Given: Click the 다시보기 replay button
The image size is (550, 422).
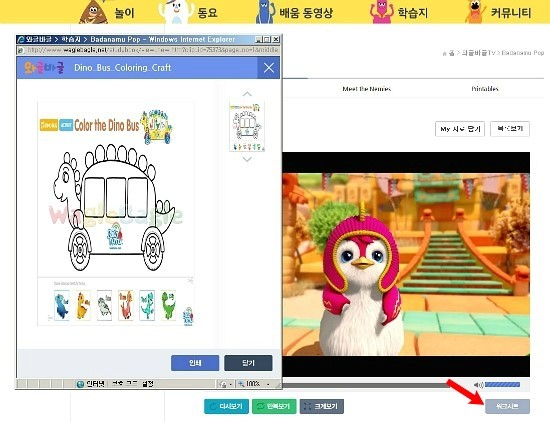Looking at the screenshot, I should tap(226, 407).
